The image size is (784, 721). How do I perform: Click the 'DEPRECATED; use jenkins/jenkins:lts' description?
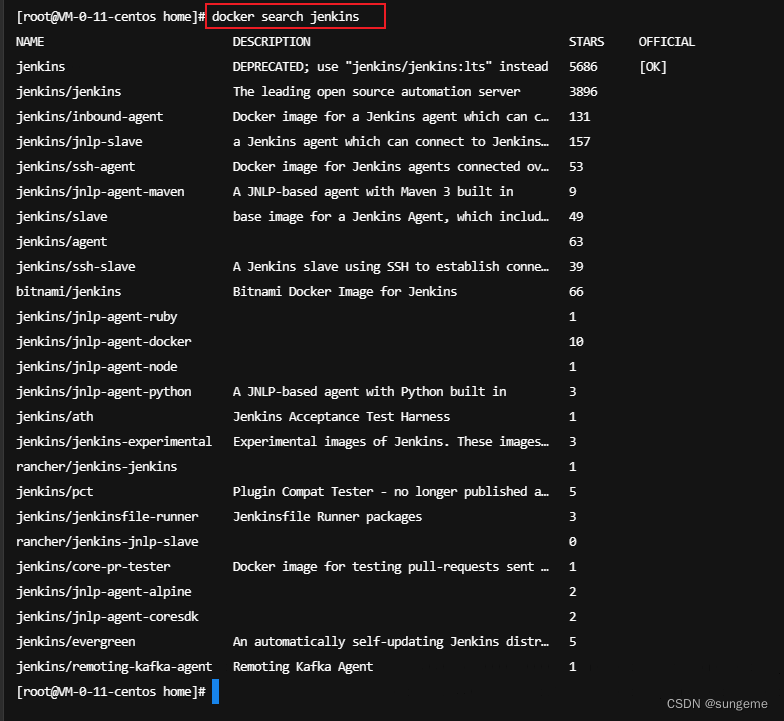(390, 67)
